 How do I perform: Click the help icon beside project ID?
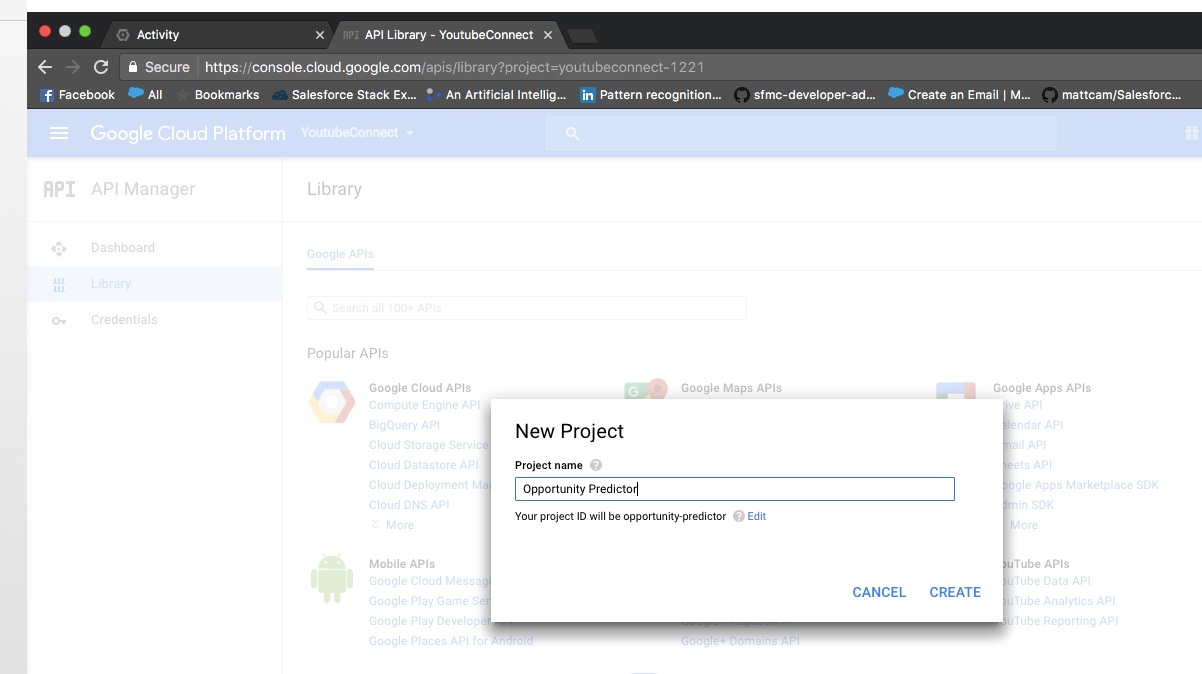pyautogui.click(x=739, y=516)
